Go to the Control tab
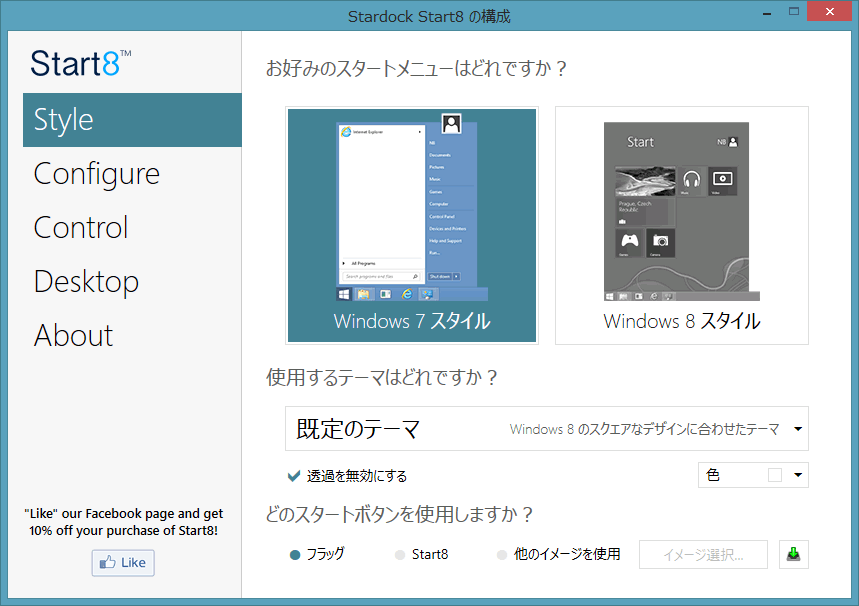The width and height of the screenshot is (859, 606). coord(81,228)
